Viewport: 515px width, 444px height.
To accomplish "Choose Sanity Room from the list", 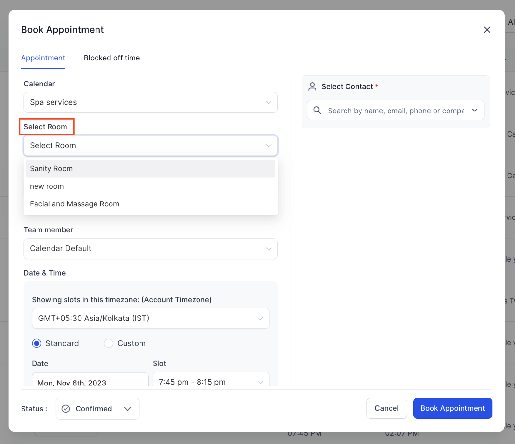I will [150, 168].
